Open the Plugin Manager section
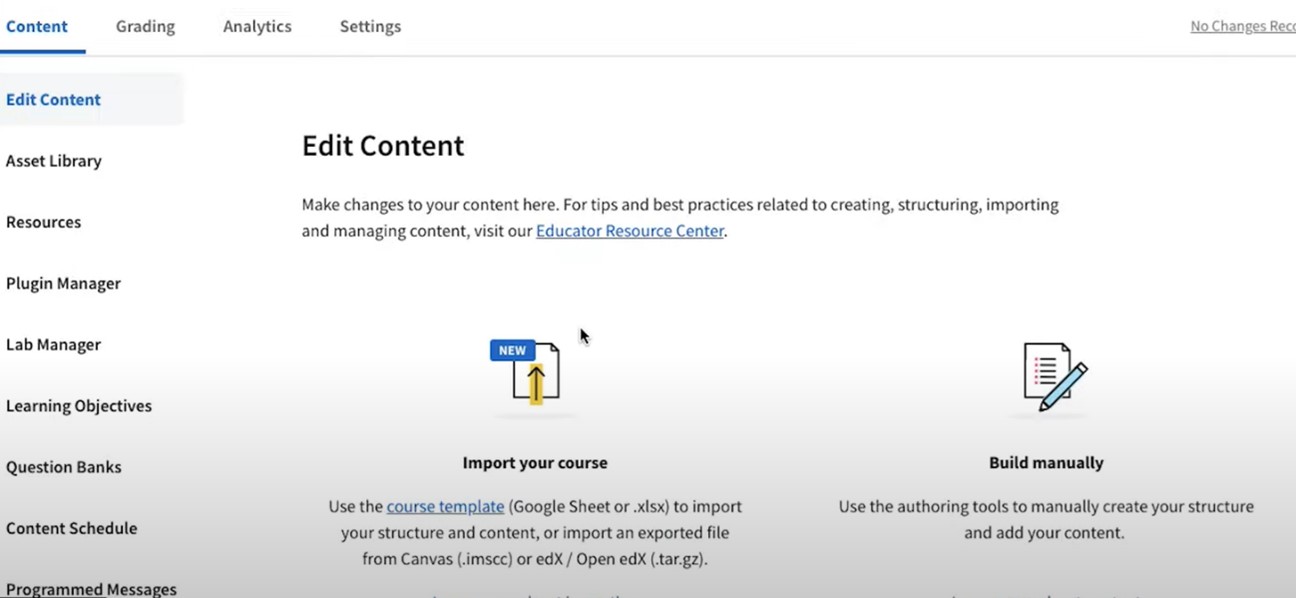This screenshot has height=598, width=1296. pos(63,284)
